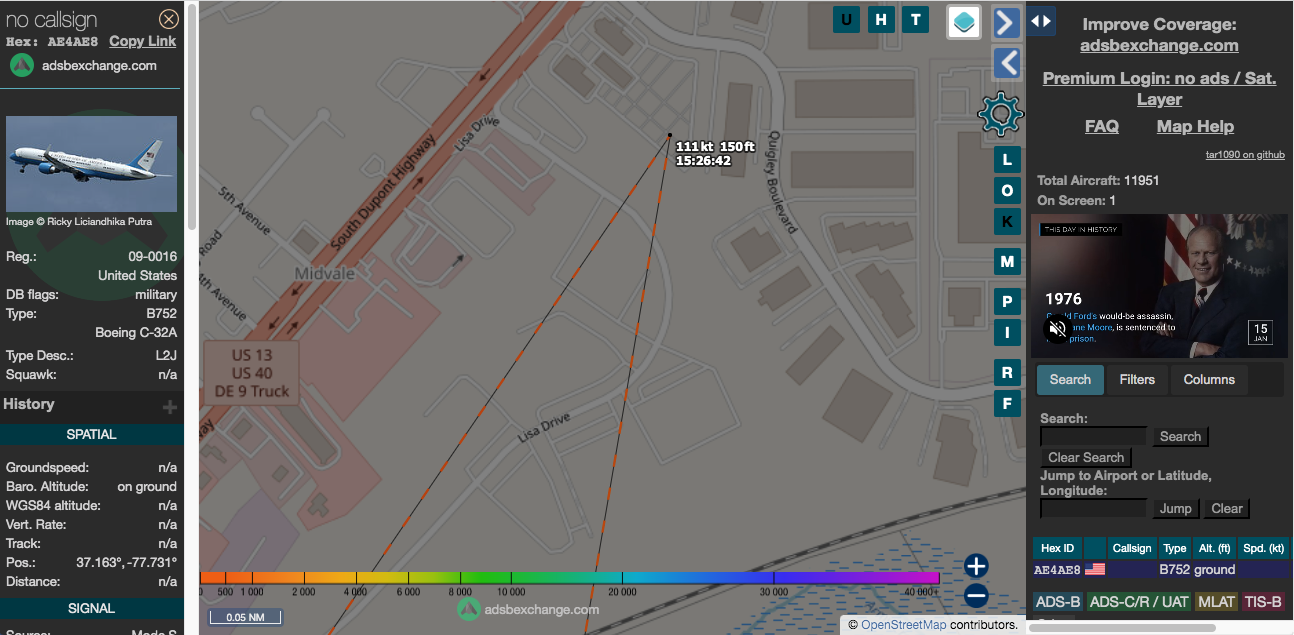Sort by Hex ID column header
Image resolution: width=1294 pixels, height=635 pixels.
coord(1058,548)
